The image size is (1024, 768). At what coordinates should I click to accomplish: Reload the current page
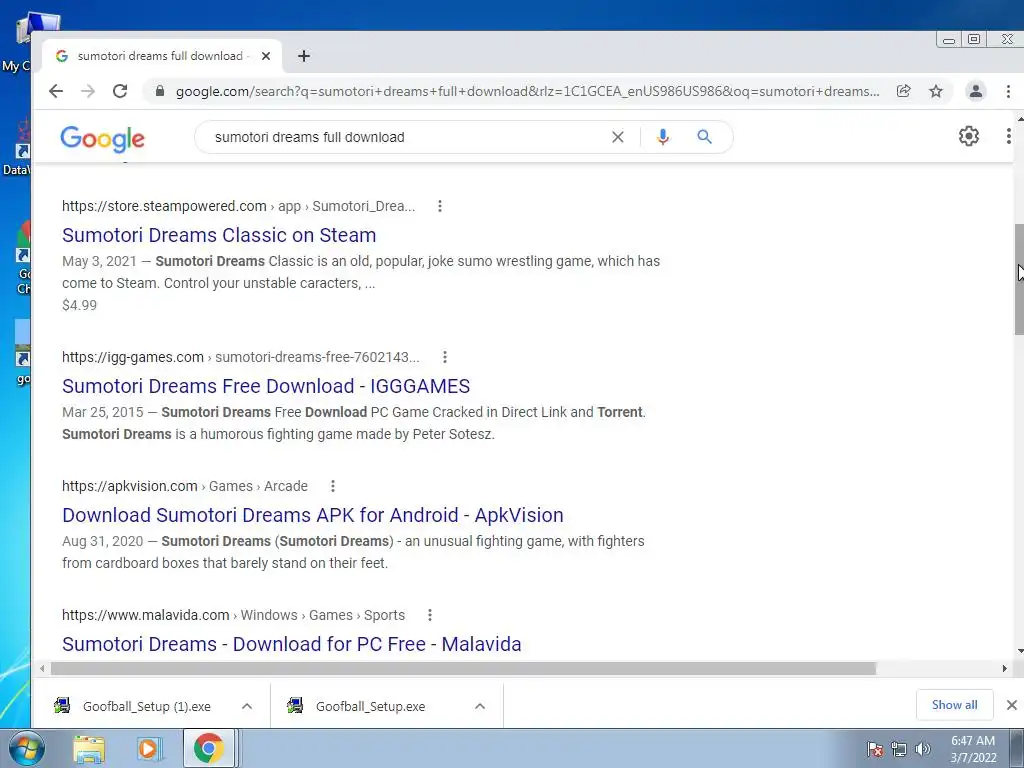pyautogui.click(x=120, y=91)
